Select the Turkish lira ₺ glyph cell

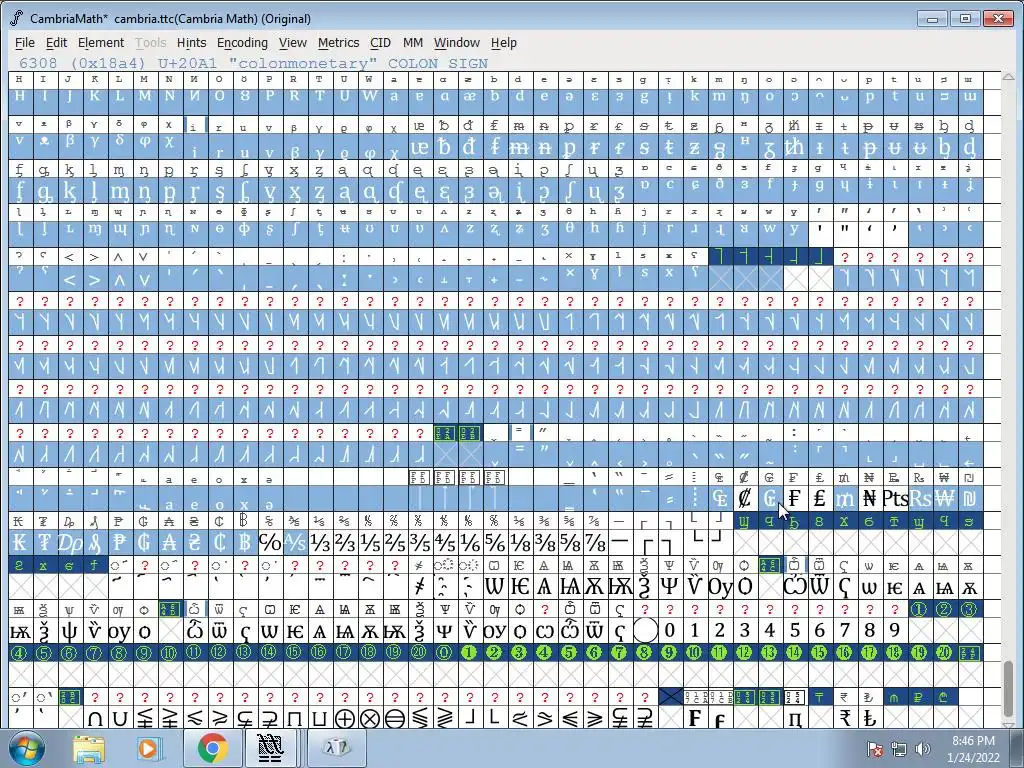pyautogui.click(x=869, y=718)
